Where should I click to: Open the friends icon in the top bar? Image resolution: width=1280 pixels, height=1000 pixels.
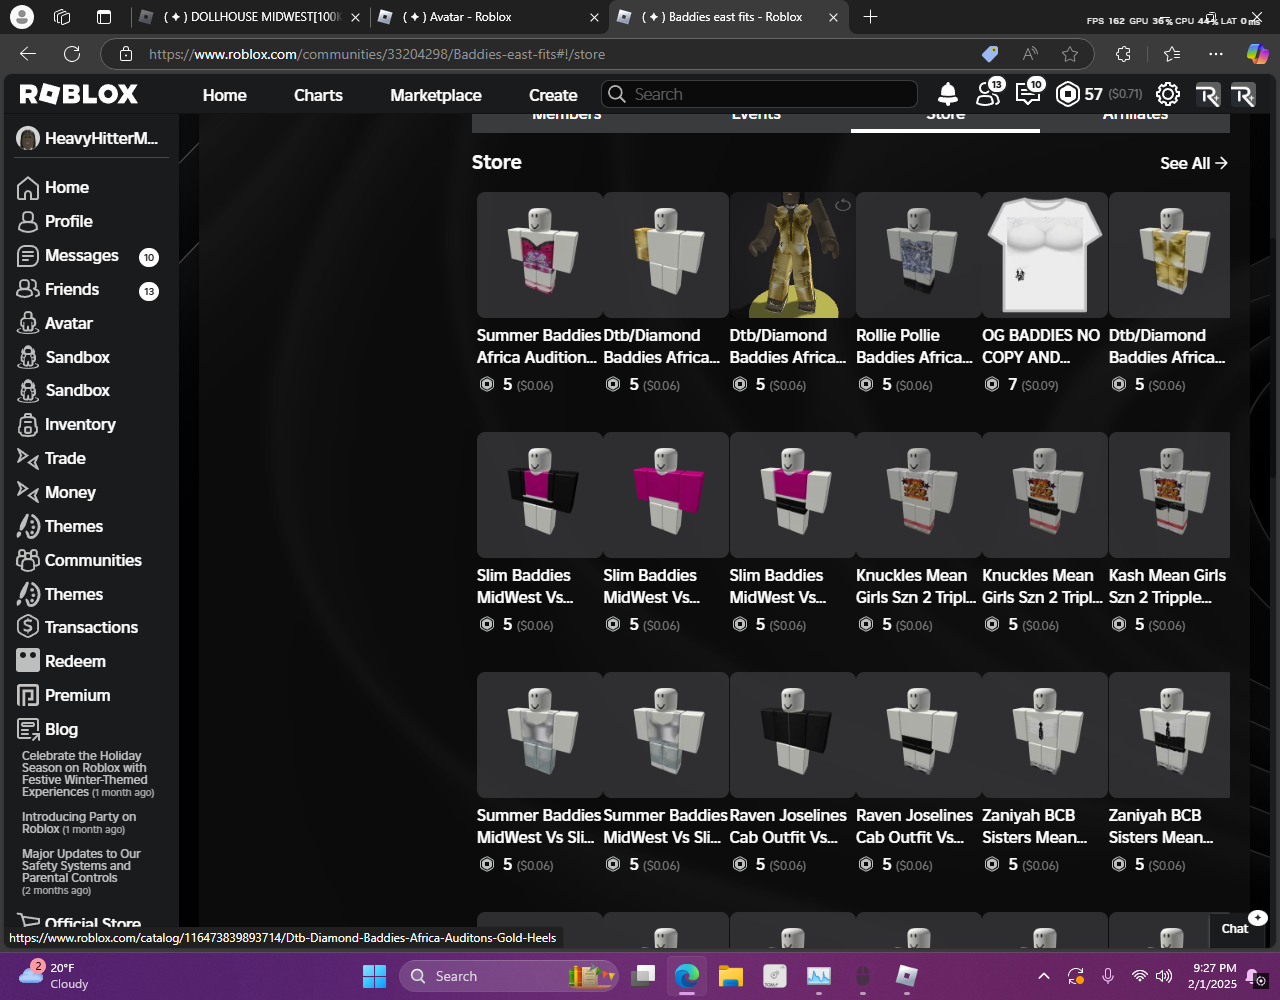point(988,94)
